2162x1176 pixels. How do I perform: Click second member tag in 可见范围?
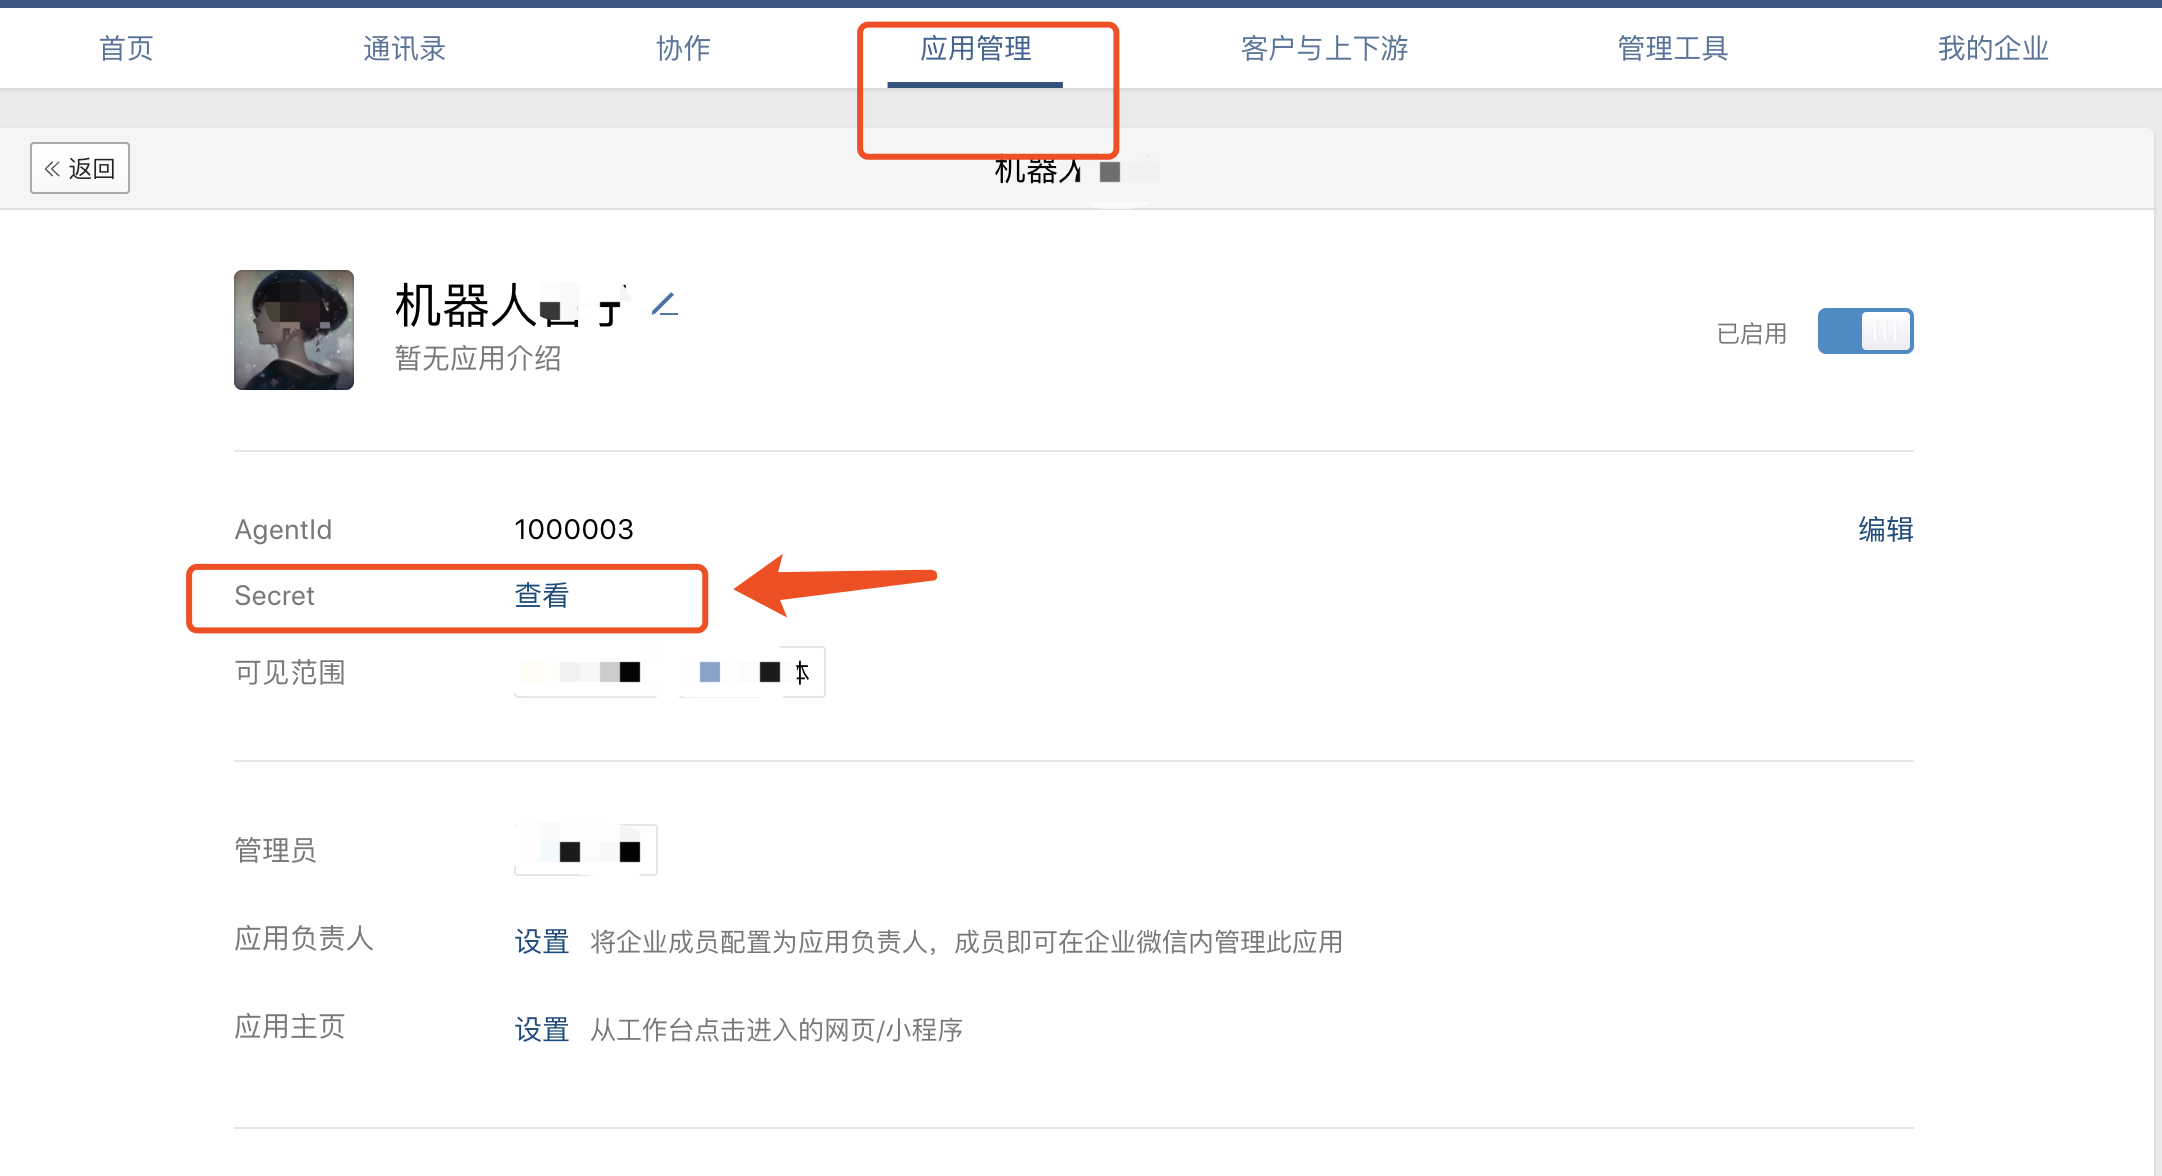point(752,672)
